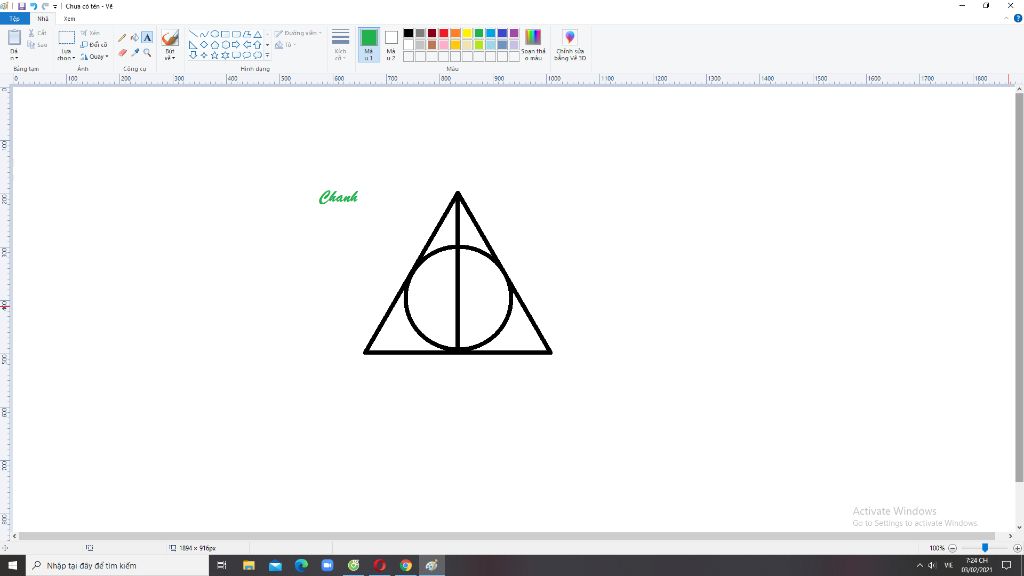Click the zoom in plus button
The height and width of the screenshot is (576, 1024).
click(1017, 548)
